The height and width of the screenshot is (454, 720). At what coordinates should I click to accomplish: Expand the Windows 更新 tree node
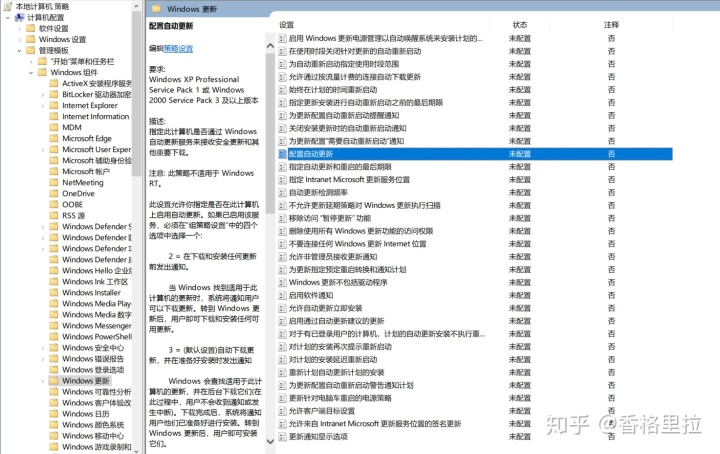(x=43, y=381)
